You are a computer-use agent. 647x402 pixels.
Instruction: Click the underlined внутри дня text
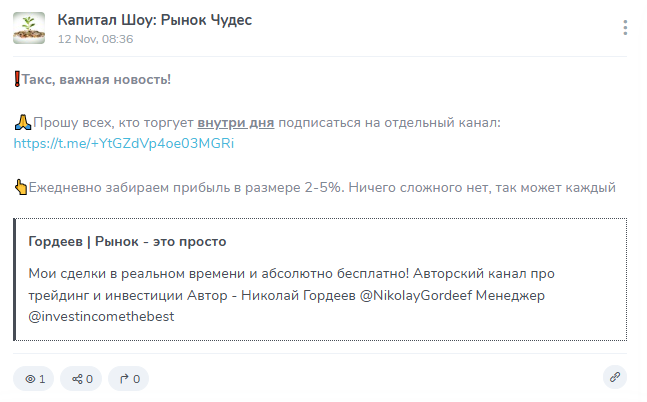236,123
